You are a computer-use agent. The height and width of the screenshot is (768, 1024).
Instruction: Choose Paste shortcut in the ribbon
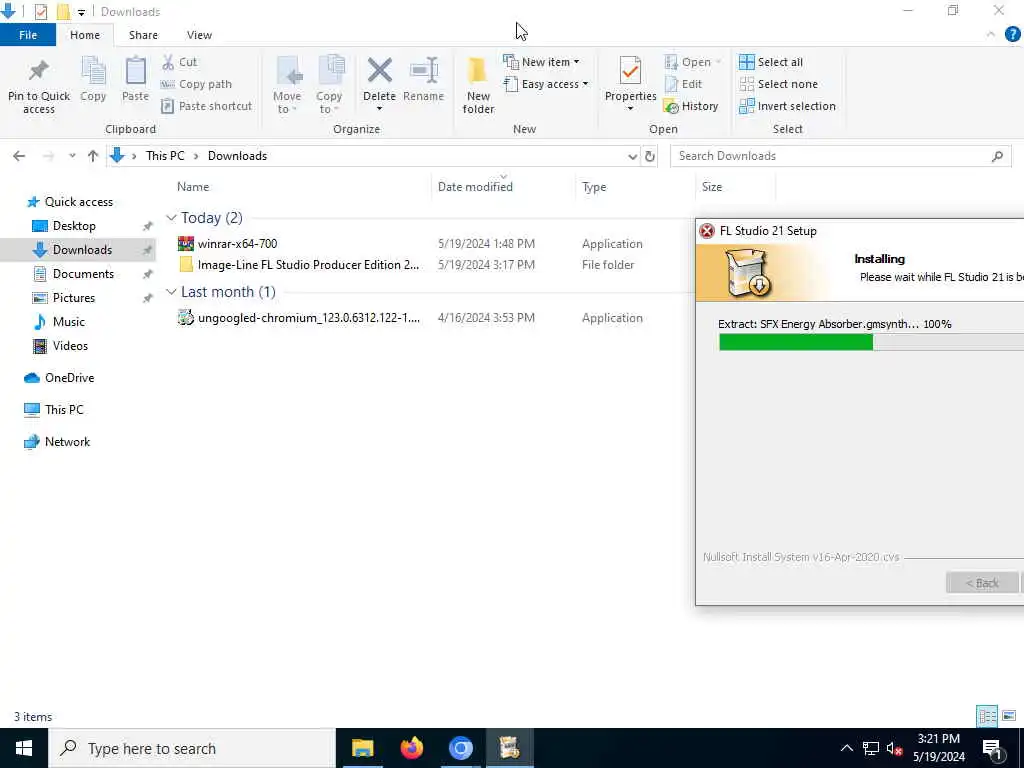(x=207, y=106)
